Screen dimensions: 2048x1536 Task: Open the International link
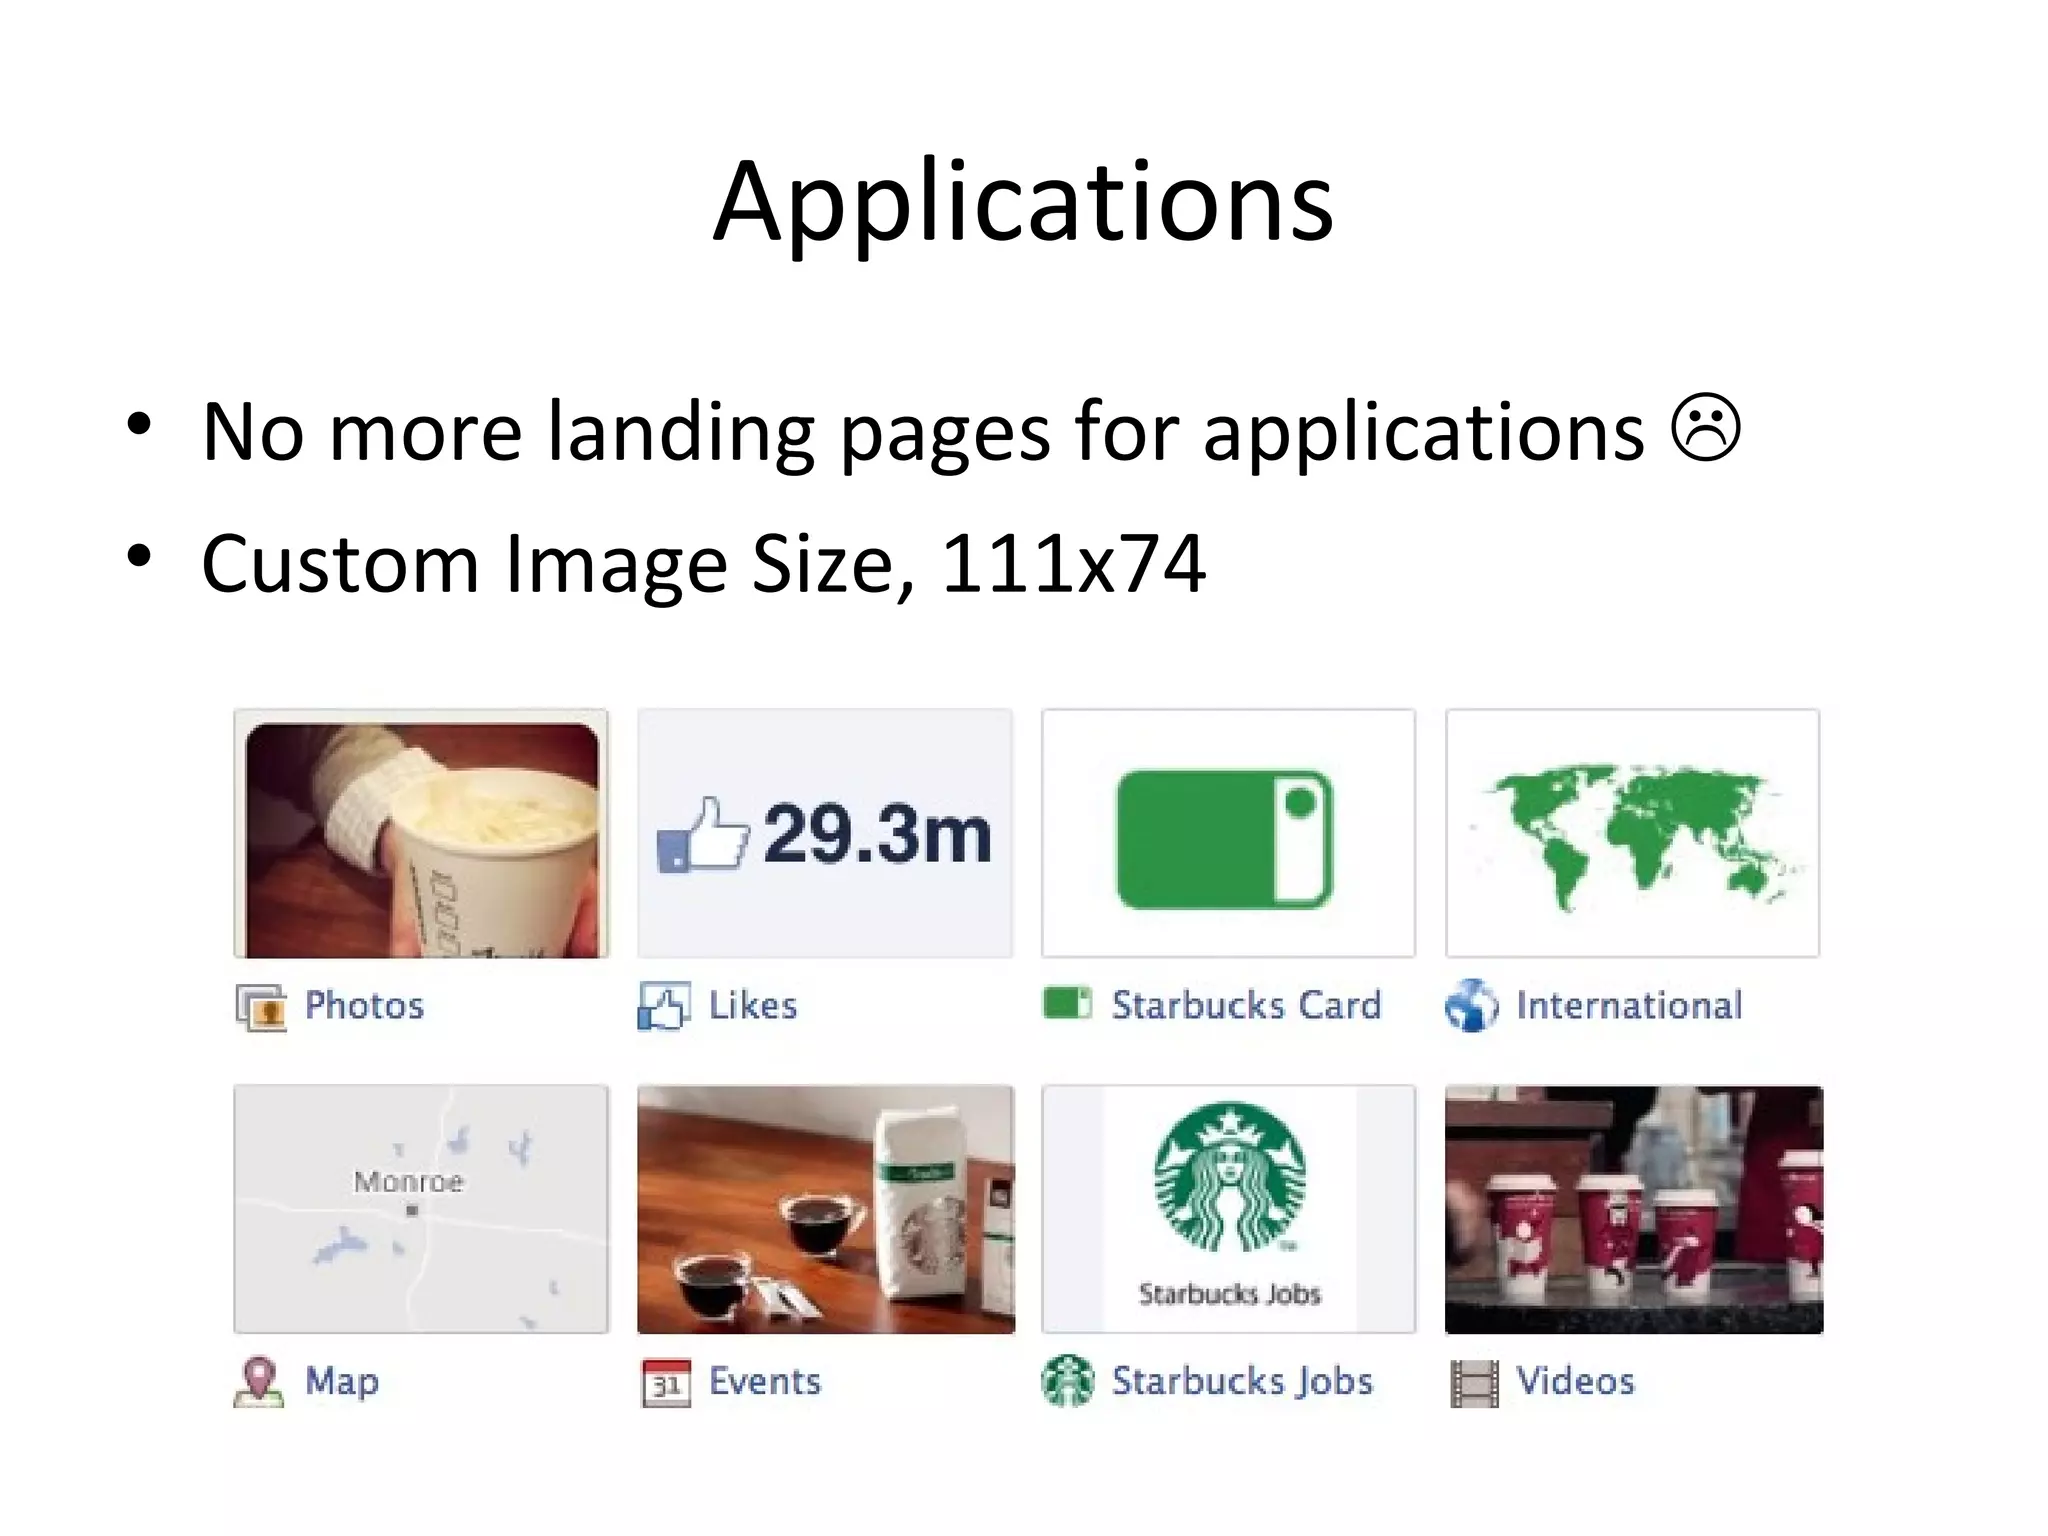1629,1005
